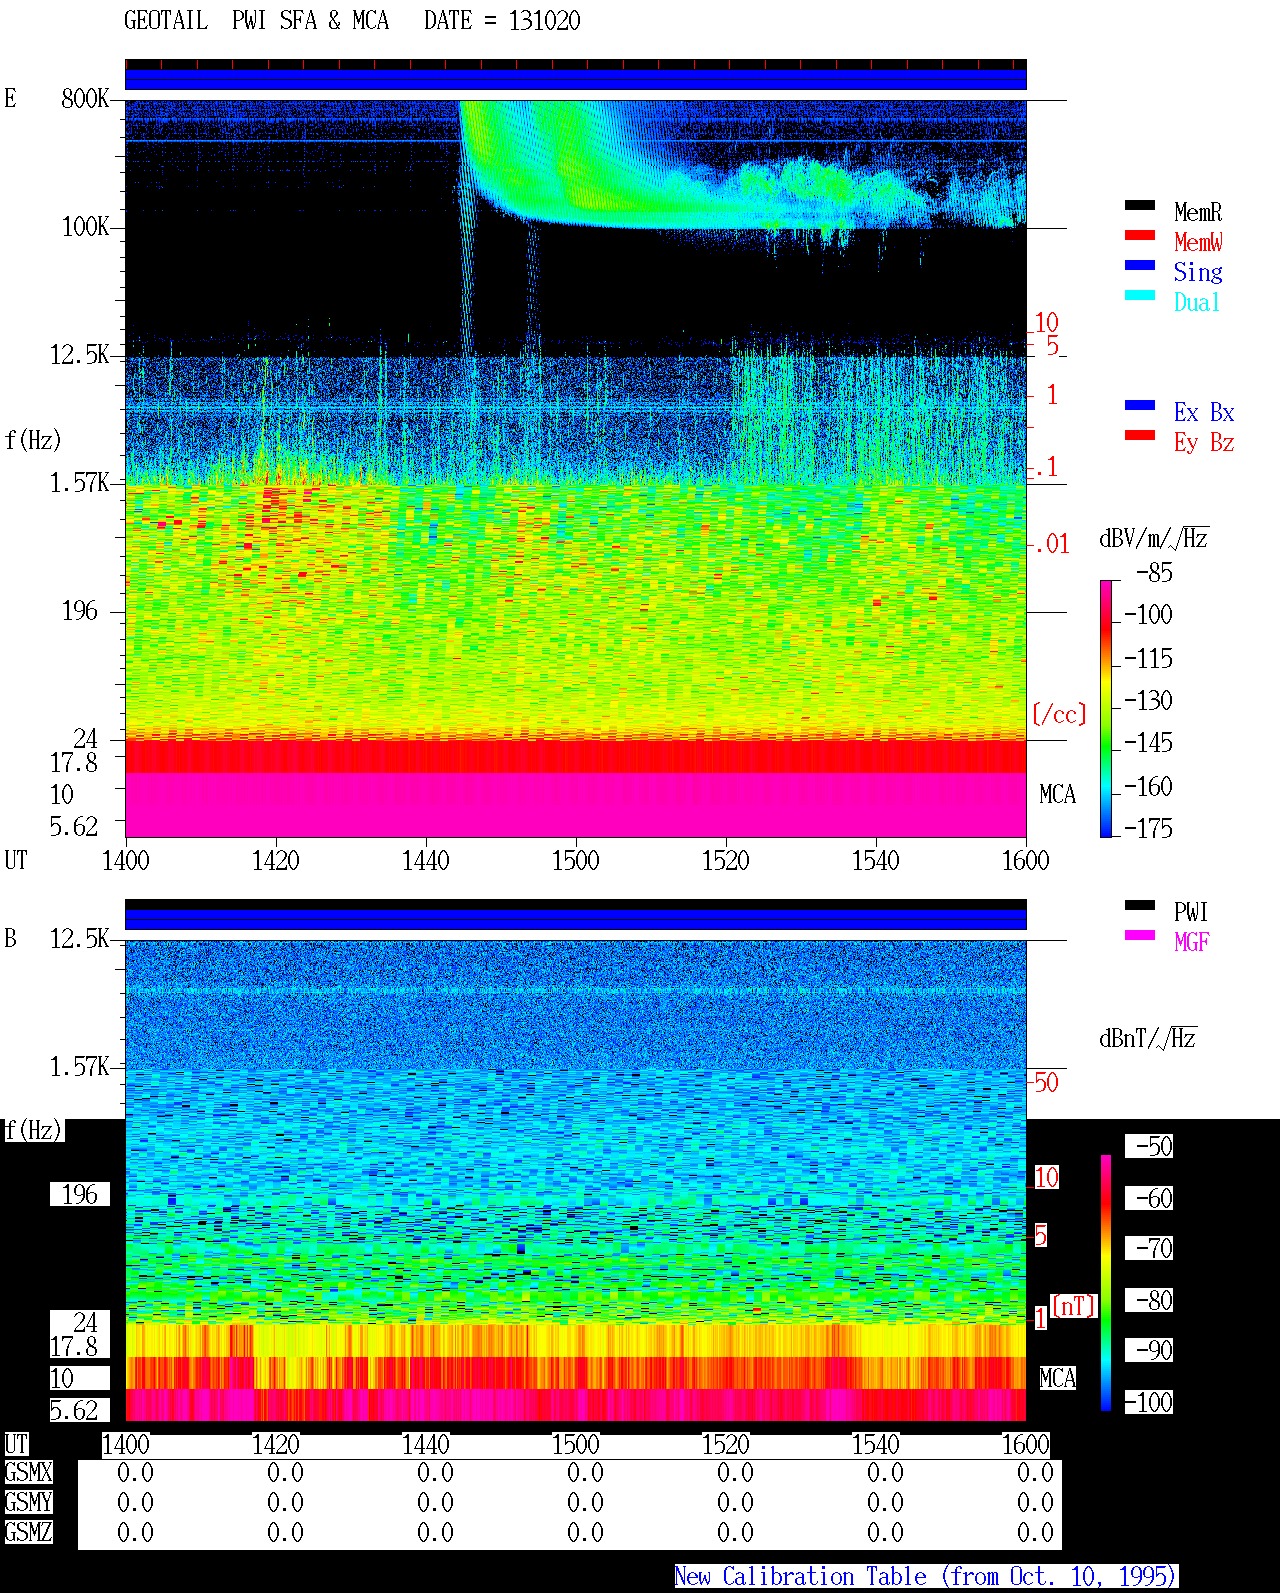Click the E panel 12.5K frequency label
This screenshot has height=1593, width=1280.
pos(80,354)
